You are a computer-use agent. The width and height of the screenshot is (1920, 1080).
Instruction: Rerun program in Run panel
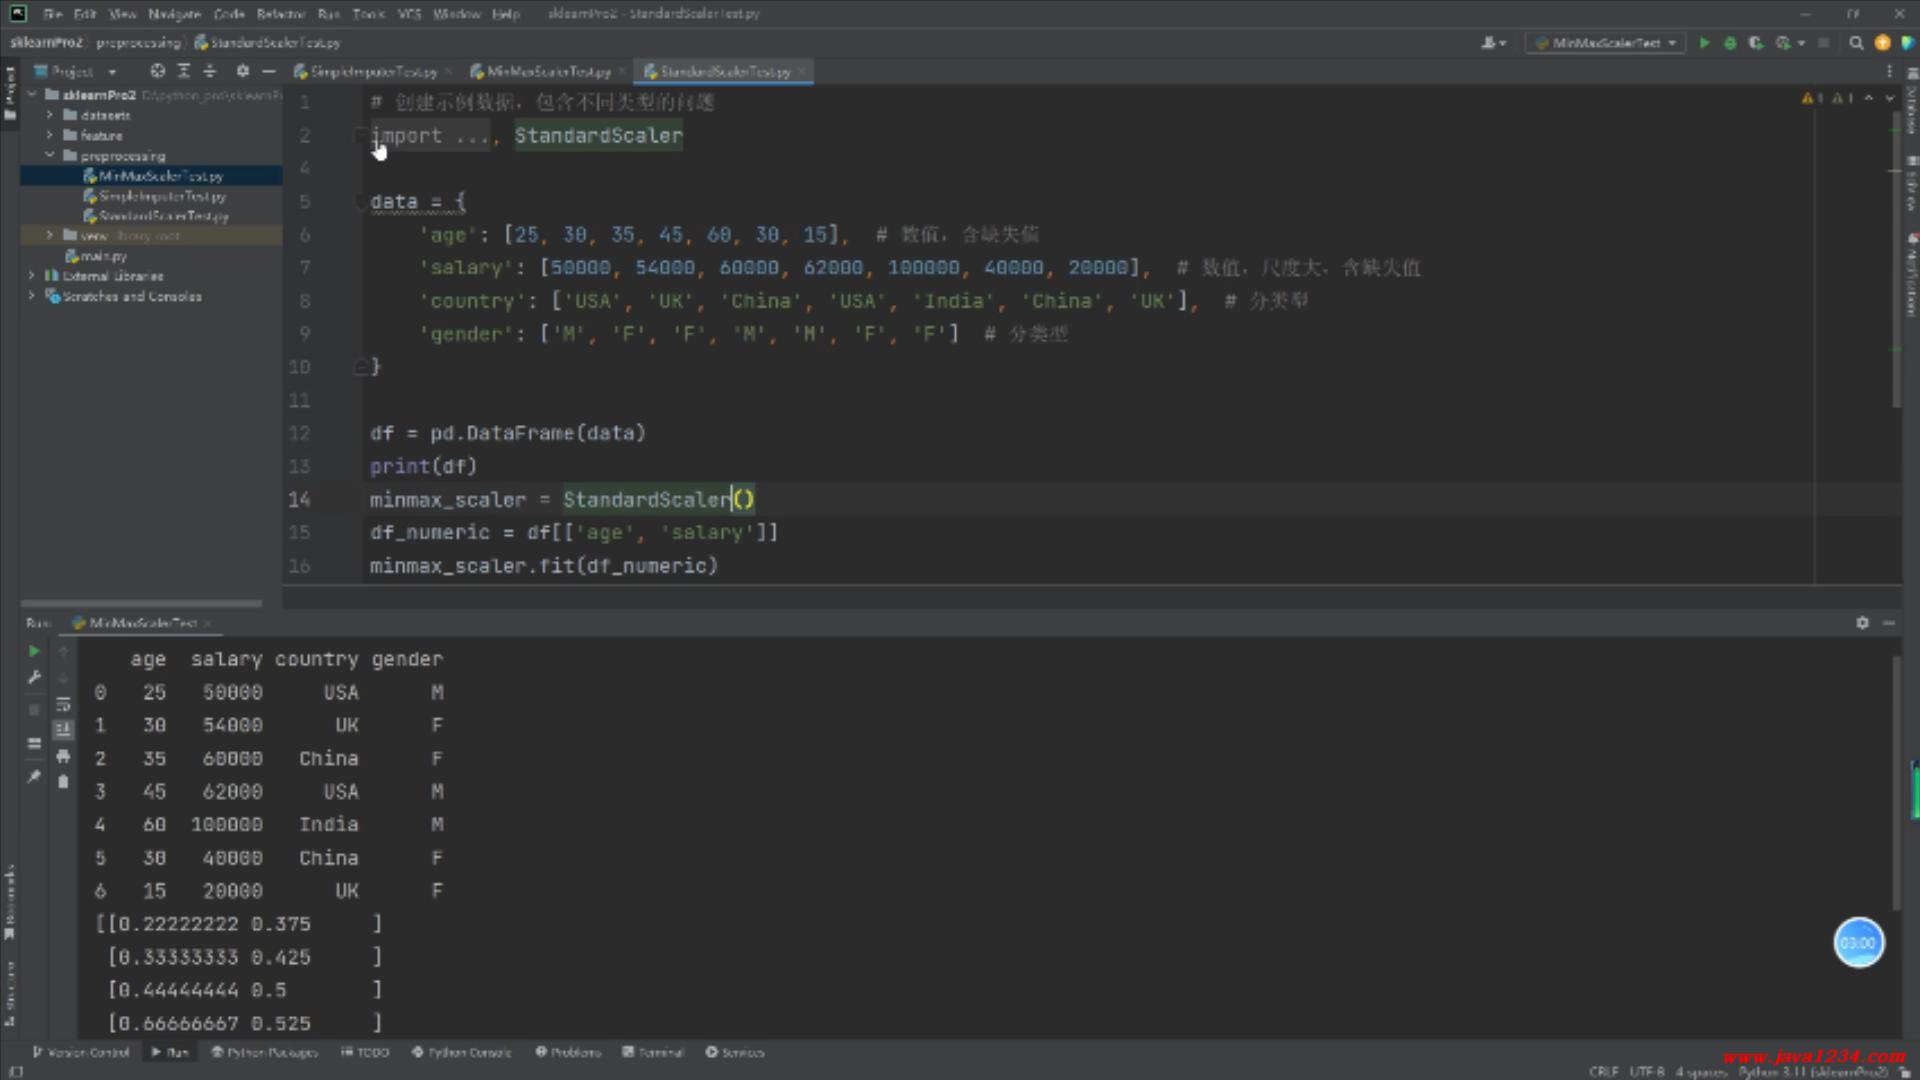point(34,651)
